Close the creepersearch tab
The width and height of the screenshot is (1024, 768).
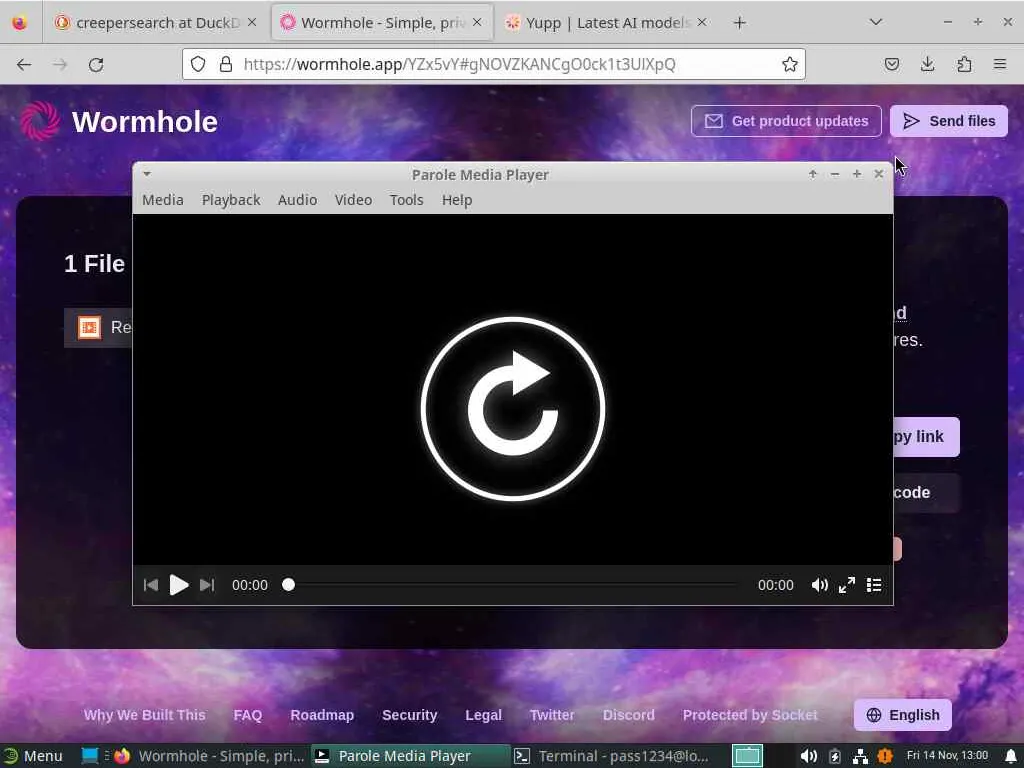[x=252, y=22]
